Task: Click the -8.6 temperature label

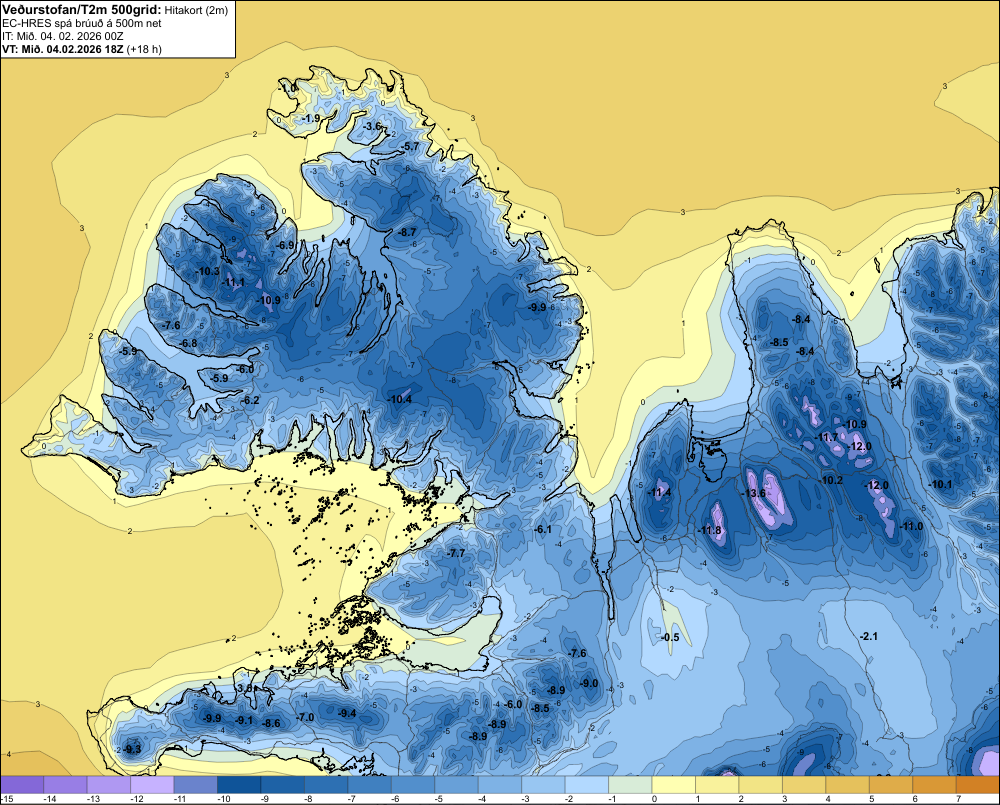Action: click(272, 723)
